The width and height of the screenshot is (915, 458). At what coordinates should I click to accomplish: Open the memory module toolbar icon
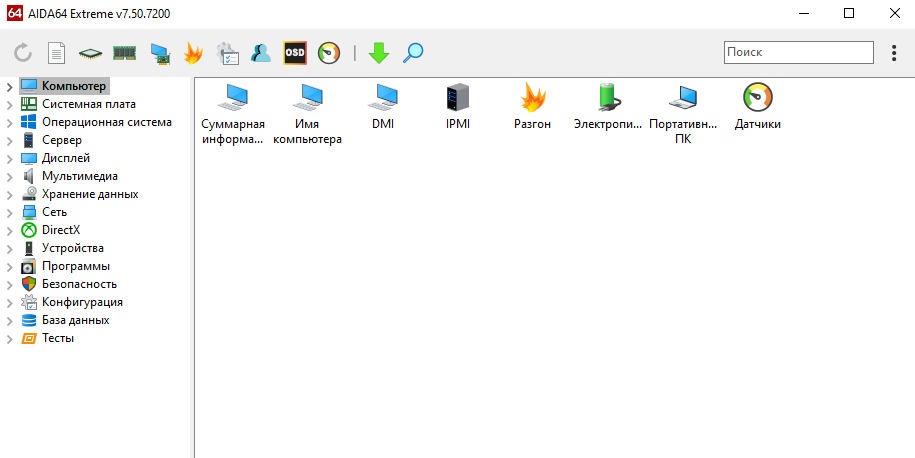click(124, 53)
